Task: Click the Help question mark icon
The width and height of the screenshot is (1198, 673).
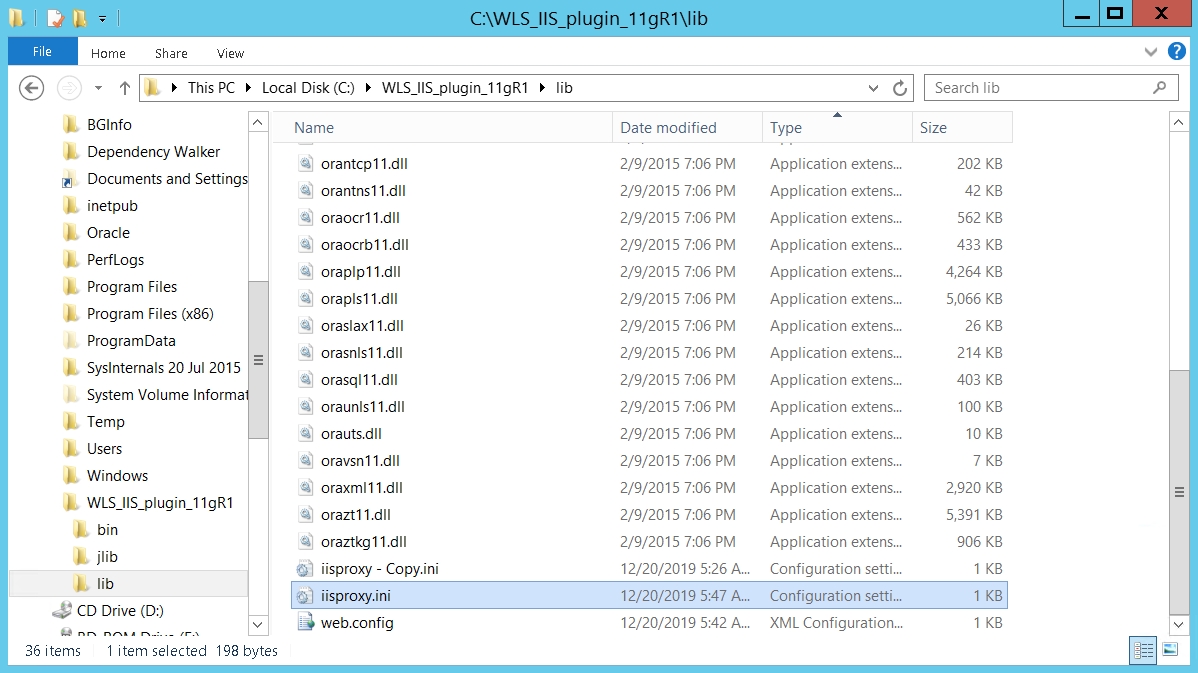Action: tap(1175, 52)
